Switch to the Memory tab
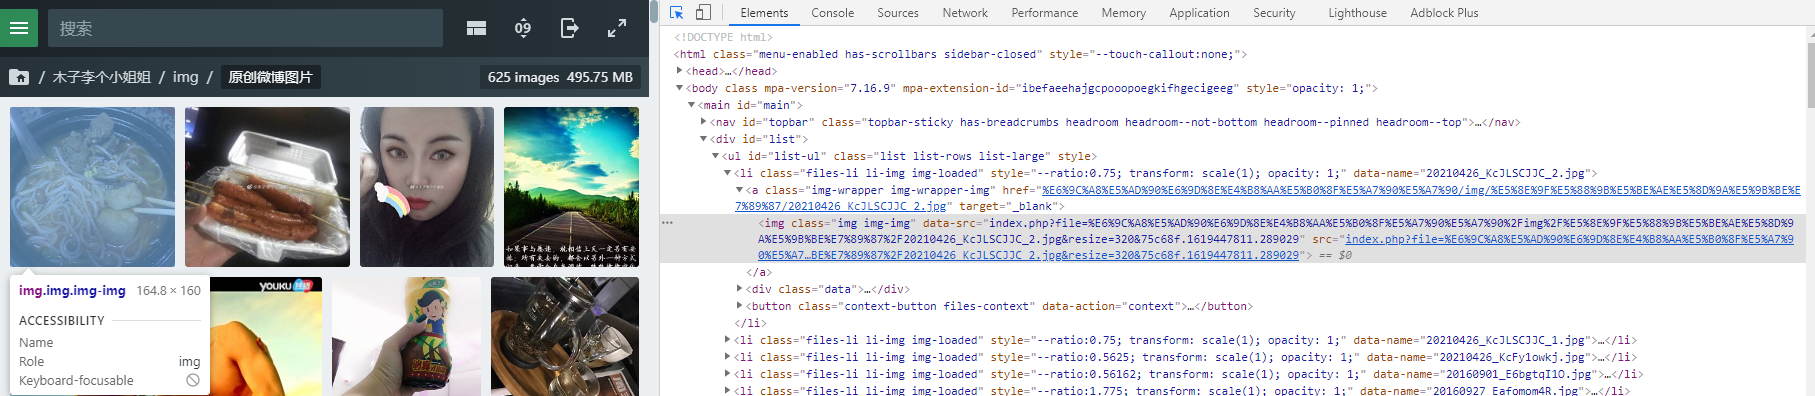The image size is (1815, 396). pyautogui.click(x=1123, y=13)
